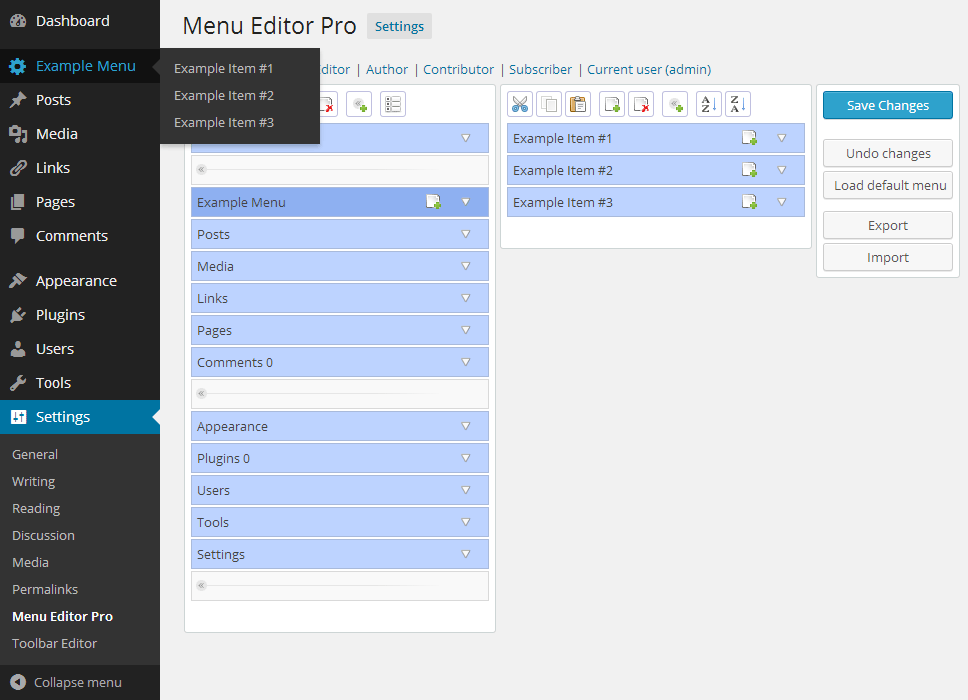This screenshot has height=700, width=968.
Task: Open Menu Editor Pro under Settings
Action: pyautogui.click(x=62, y=616)
